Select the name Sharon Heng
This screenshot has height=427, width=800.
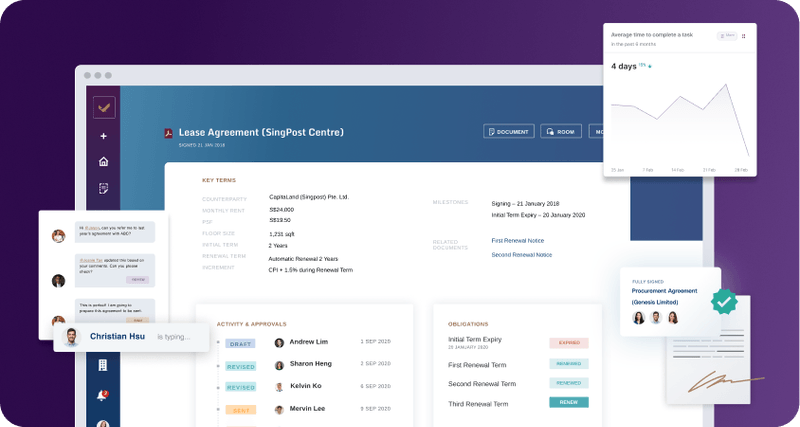[x=311, y=364]
